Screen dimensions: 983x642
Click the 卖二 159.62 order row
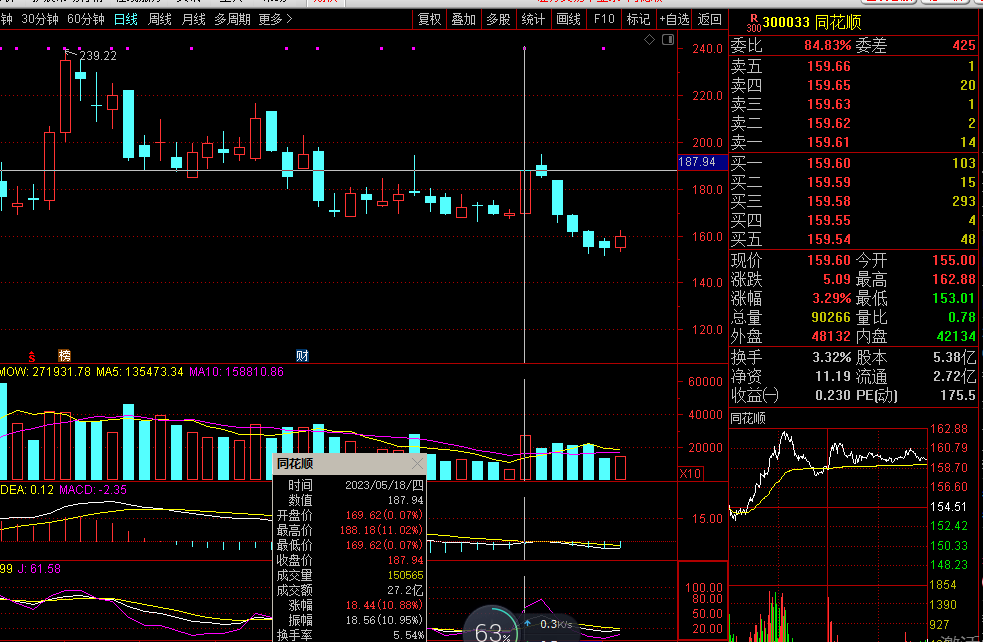click(853, 124)
